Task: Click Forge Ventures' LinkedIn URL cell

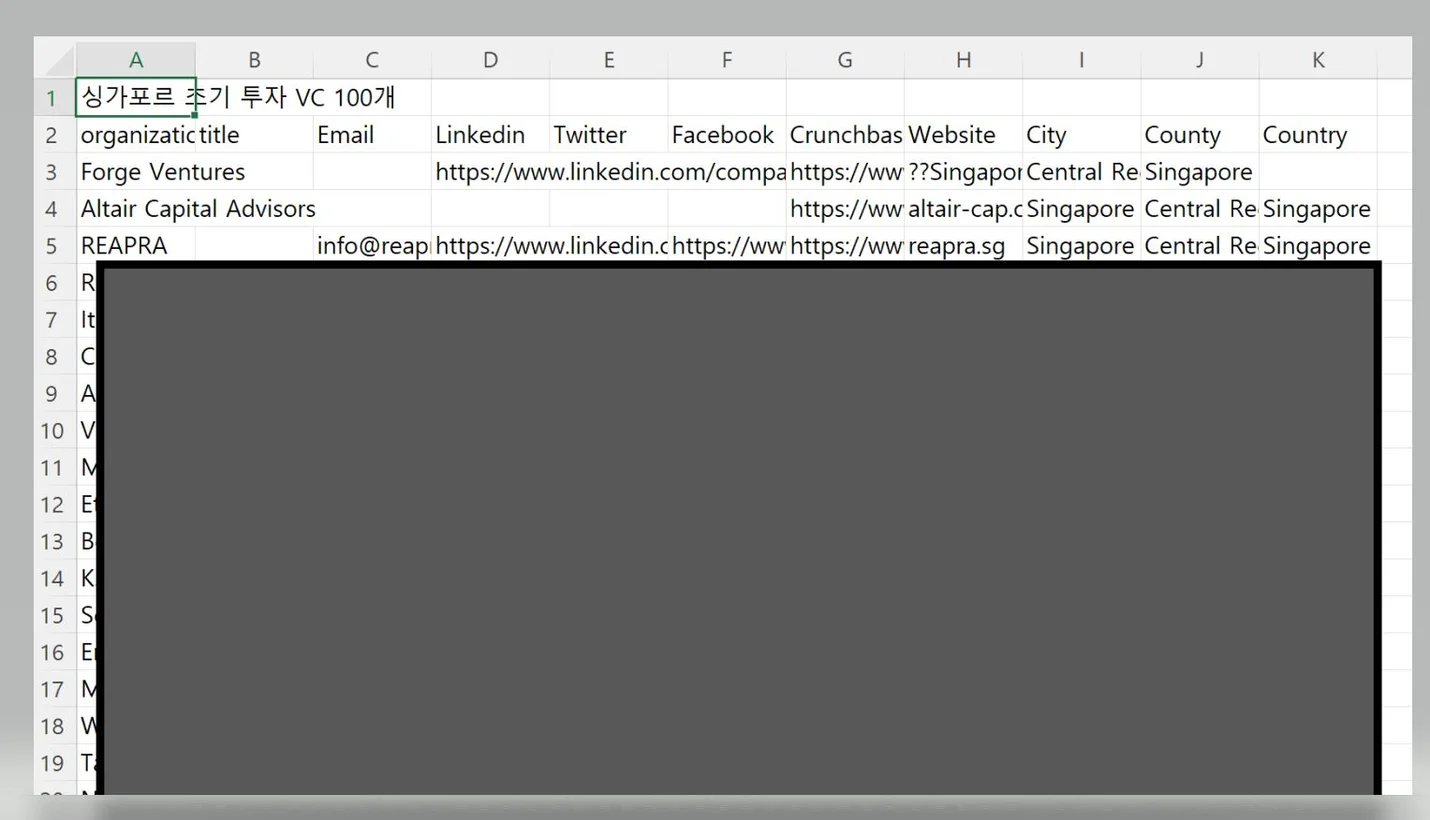Action: 490,171
